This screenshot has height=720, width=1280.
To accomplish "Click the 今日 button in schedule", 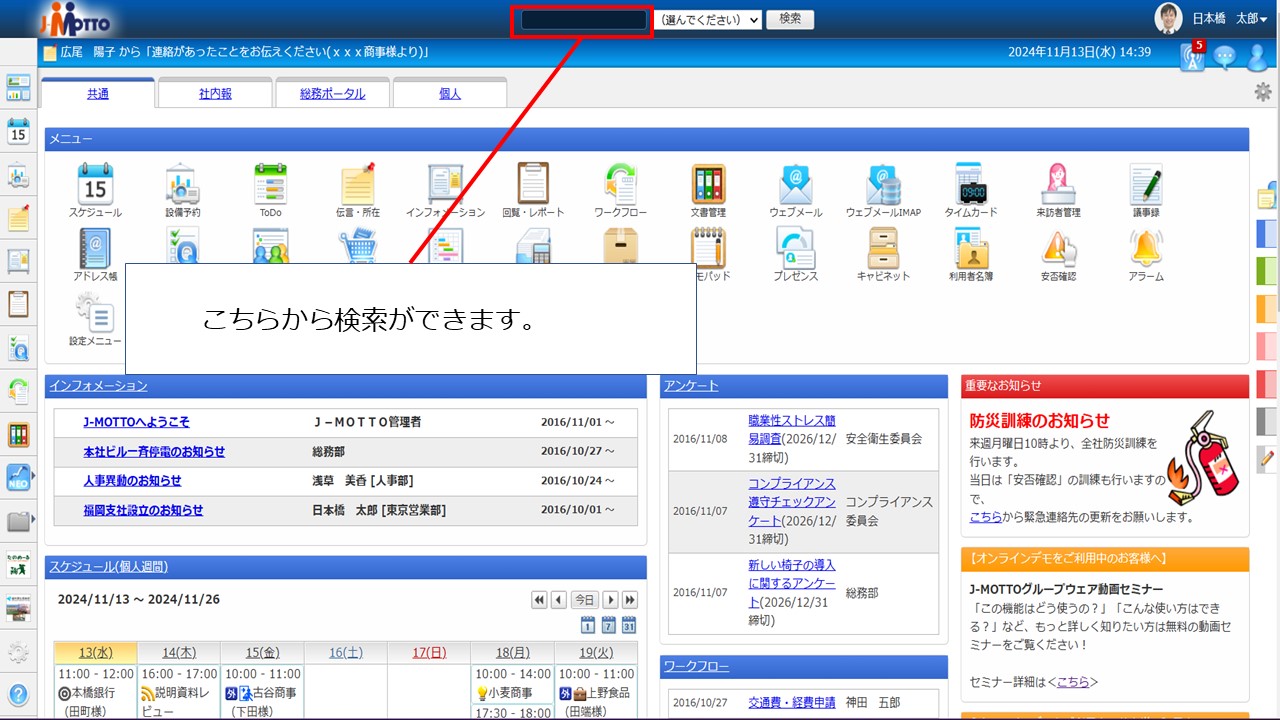I will (x=584, y=600).
